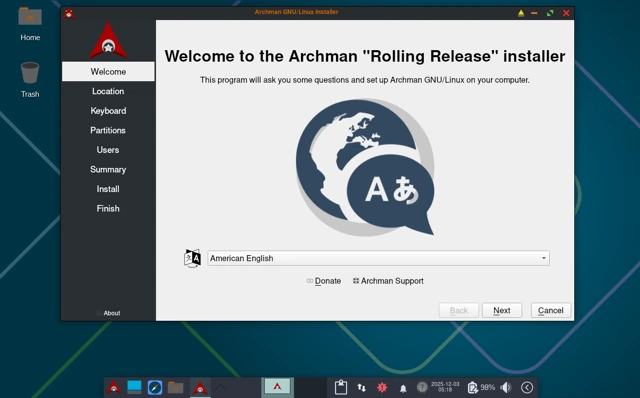Select the Keyboard step in the sidebar
This screenshot has width=640, height=398.
(108, 111)
